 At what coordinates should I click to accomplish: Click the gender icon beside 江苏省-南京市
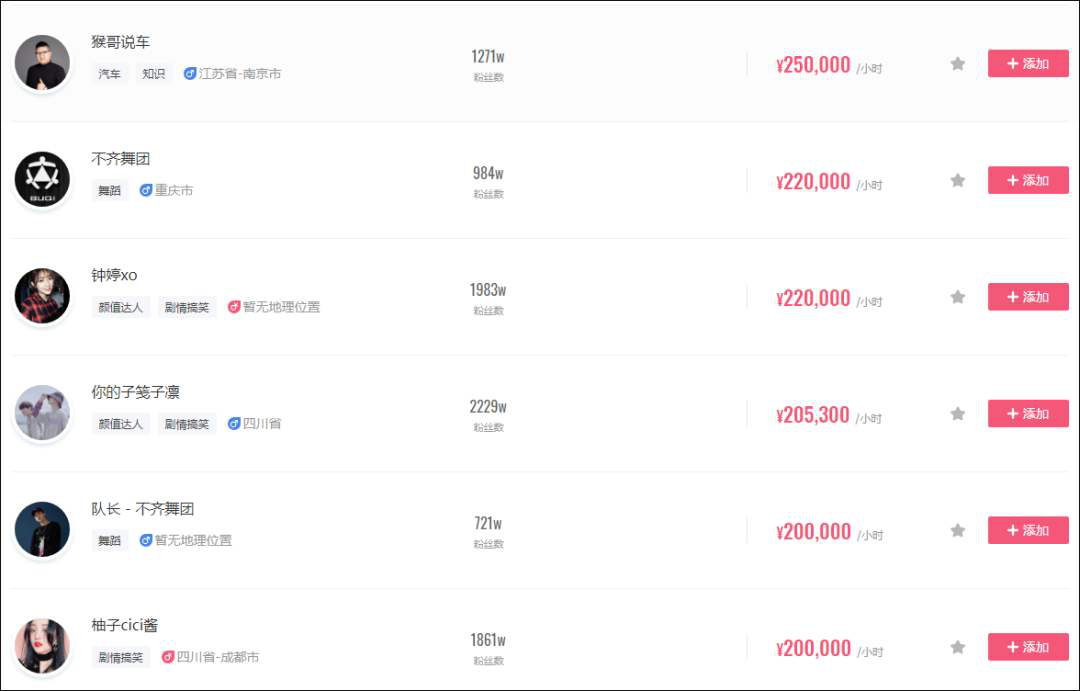190,74
